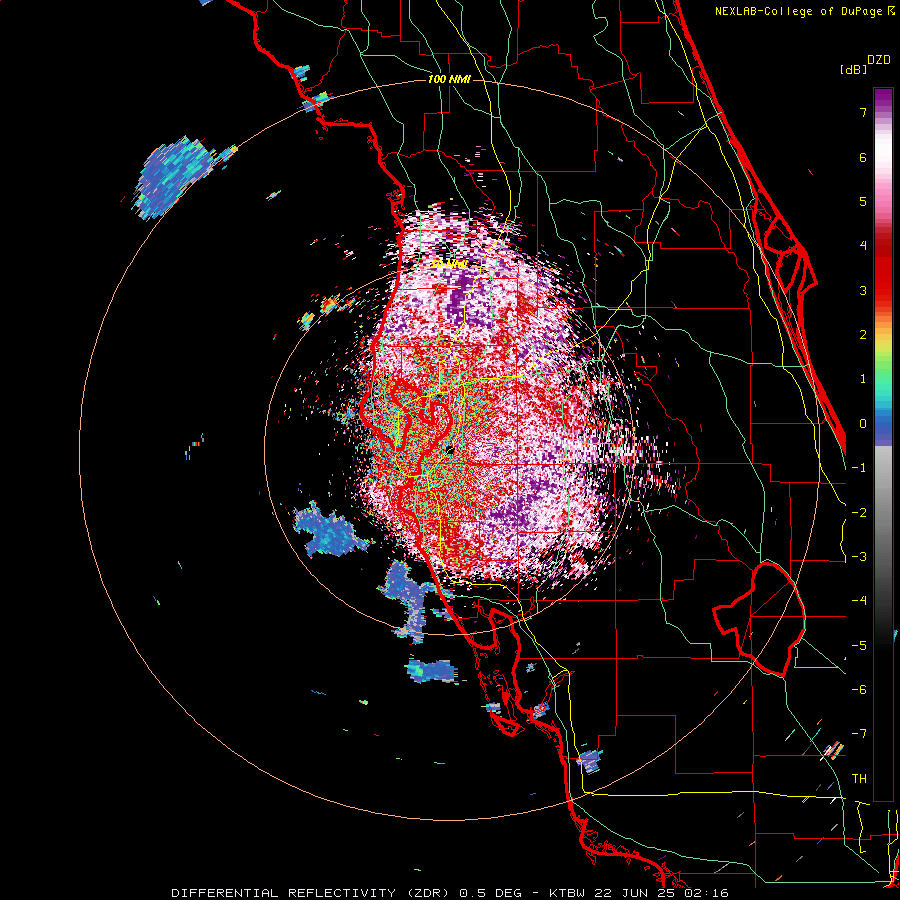Click the color scale value -2

(x=859, y=513)
